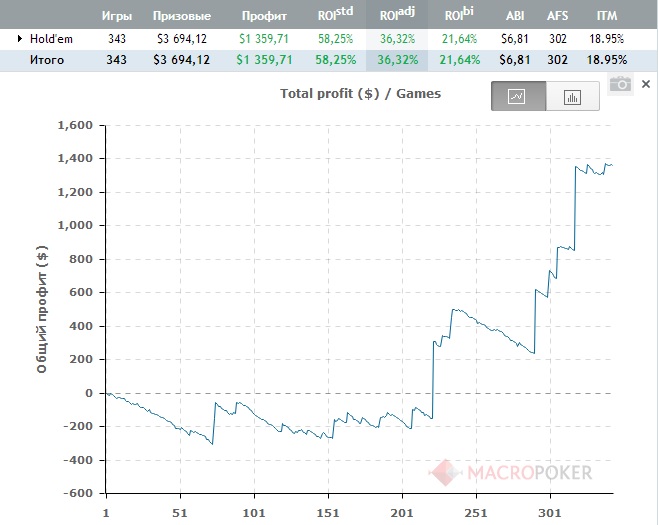
Task: Select the Hold'em row label
Action: tap(51, 39)
